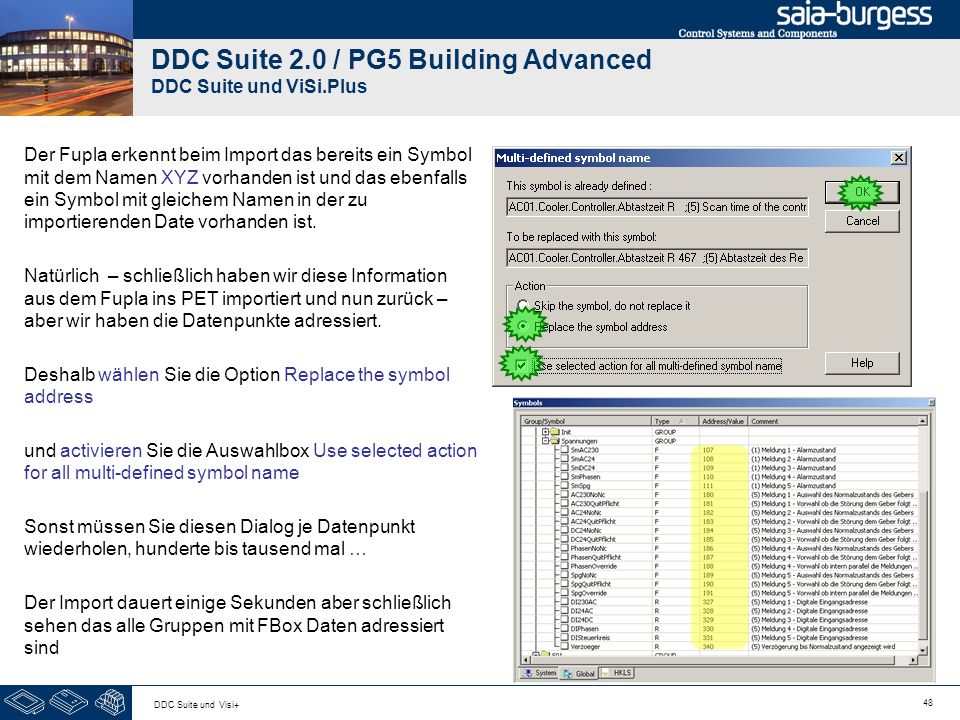Click the SmPhasen symbol icon
The image size is (960, 720).
pyautogui.click(x=565, y=476)
